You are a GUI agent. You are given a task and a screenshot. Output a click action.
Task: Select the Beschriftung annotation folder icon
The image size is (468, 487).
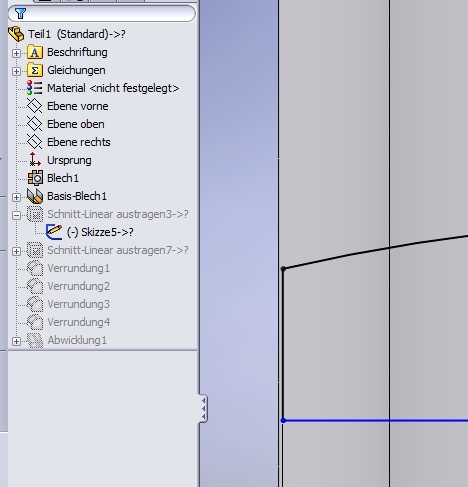(35, 52)
